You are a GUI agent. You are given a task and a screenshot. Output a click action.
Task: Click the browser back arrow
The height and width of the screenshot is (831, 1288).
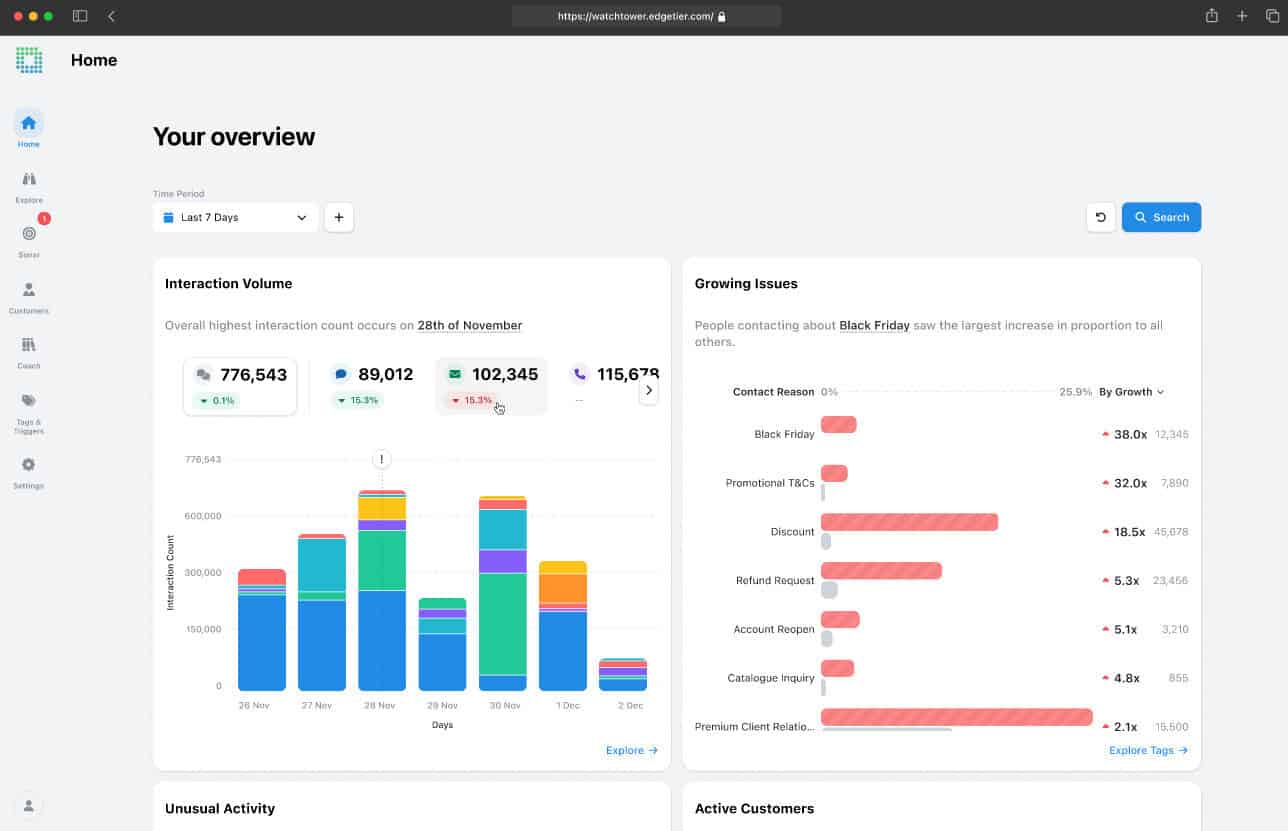(111, 16)
